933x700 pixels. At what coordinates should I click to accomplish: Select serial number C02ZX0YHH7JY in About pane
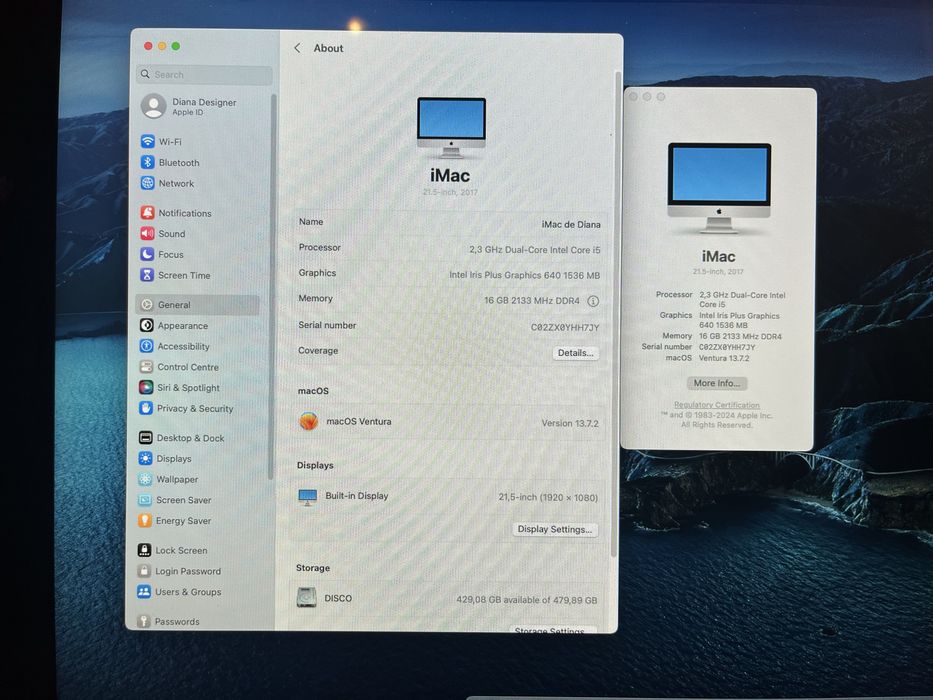[565, 327]
